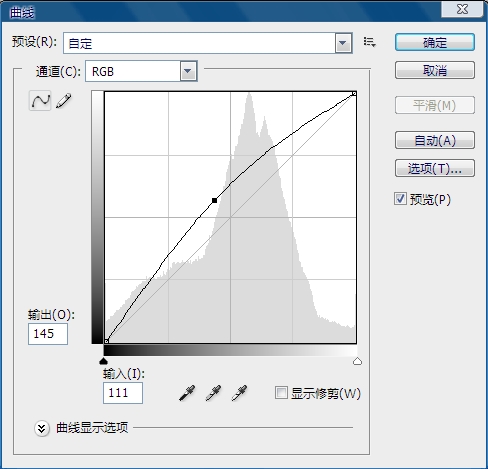Click the black input slider triangle
Image resolution: width=488 pixels, height=469 pixels.
(103, 361)
